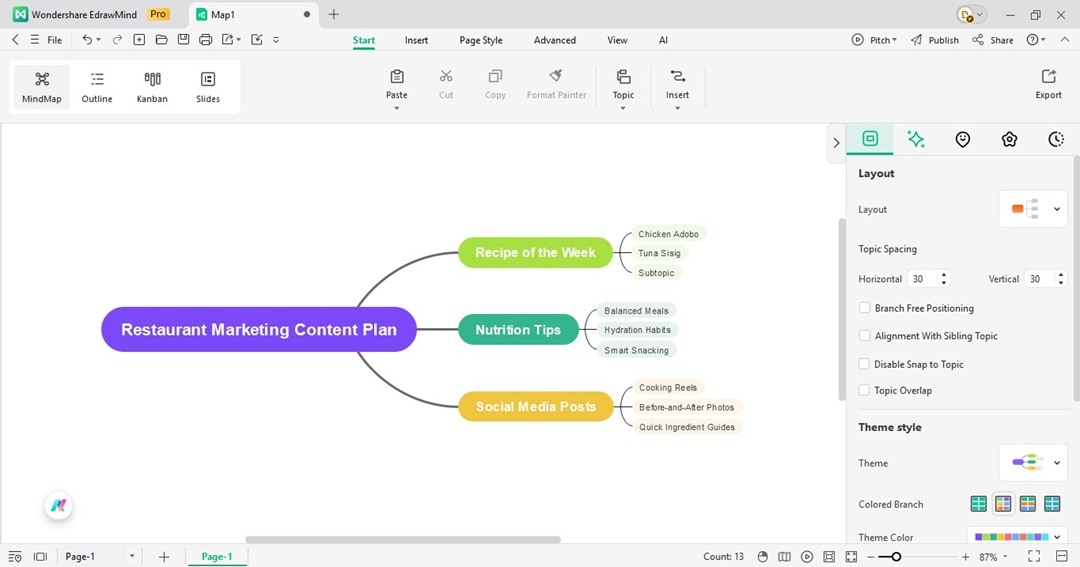1080x567 pixels.
Task: Open the Kanban view
Action: click(x=152, y=87)
